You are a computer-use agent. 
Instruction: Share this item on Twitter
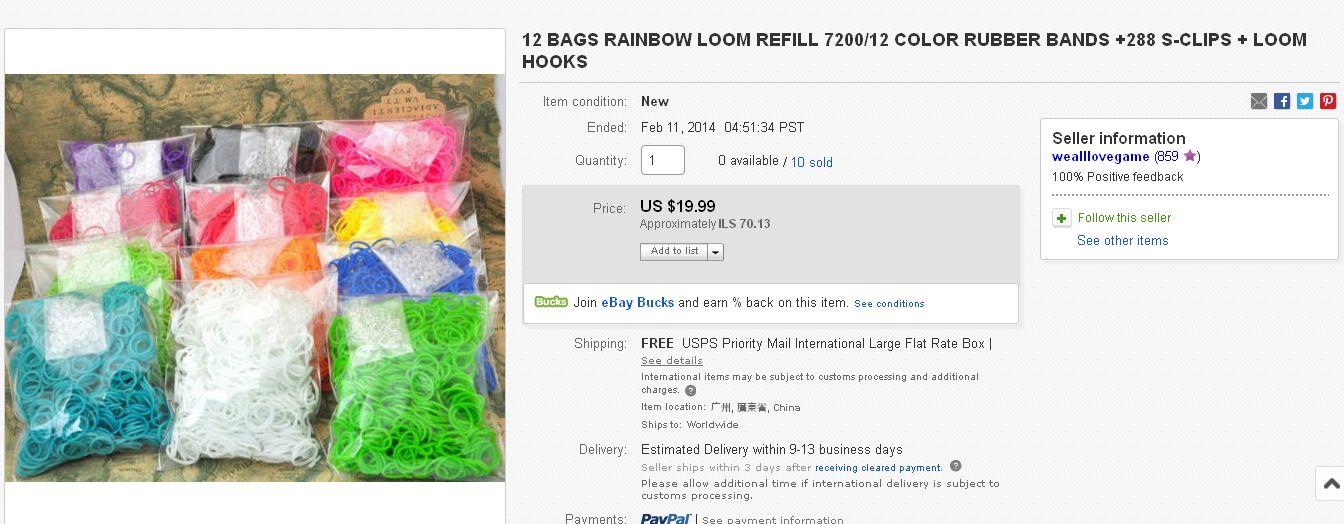tap(1305, 101)
